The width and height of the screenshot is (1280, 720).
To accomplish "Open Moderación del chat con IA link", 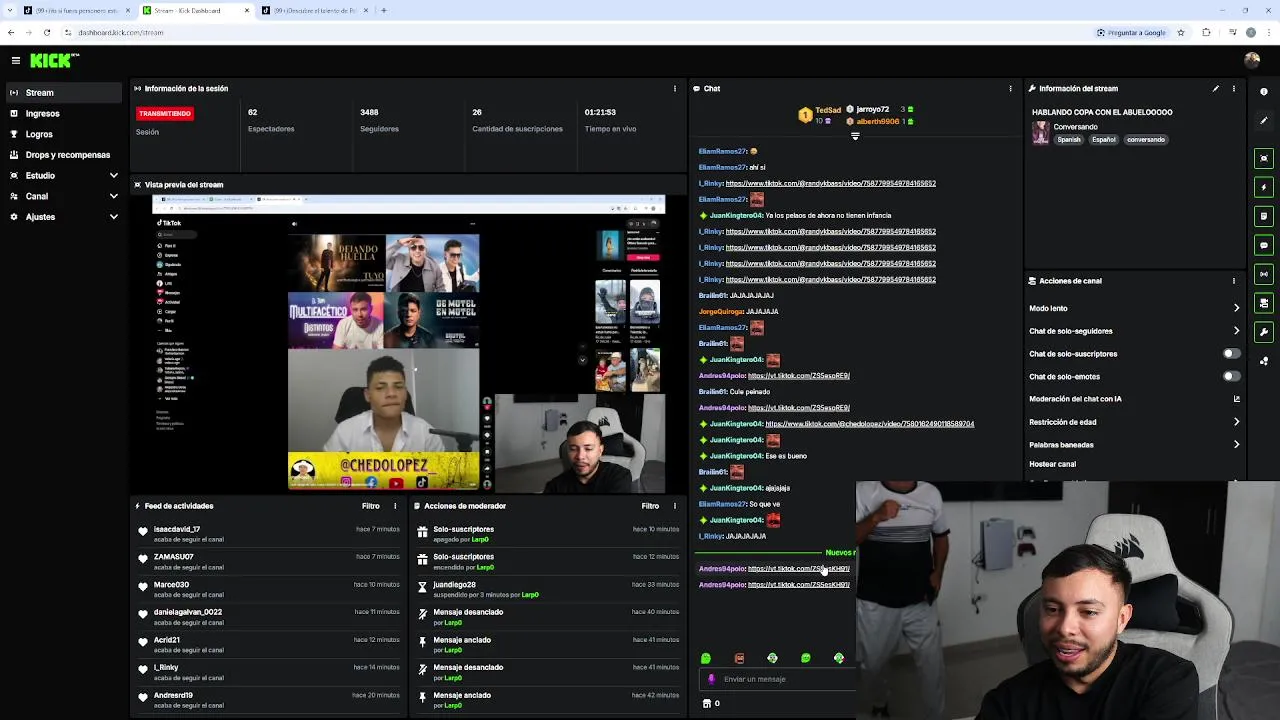I will [1134, 399].
